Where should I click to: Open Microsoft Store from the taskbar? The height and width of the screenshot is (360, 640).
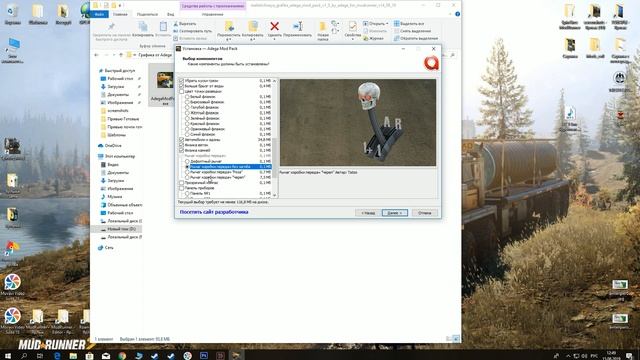click(89, 356)
